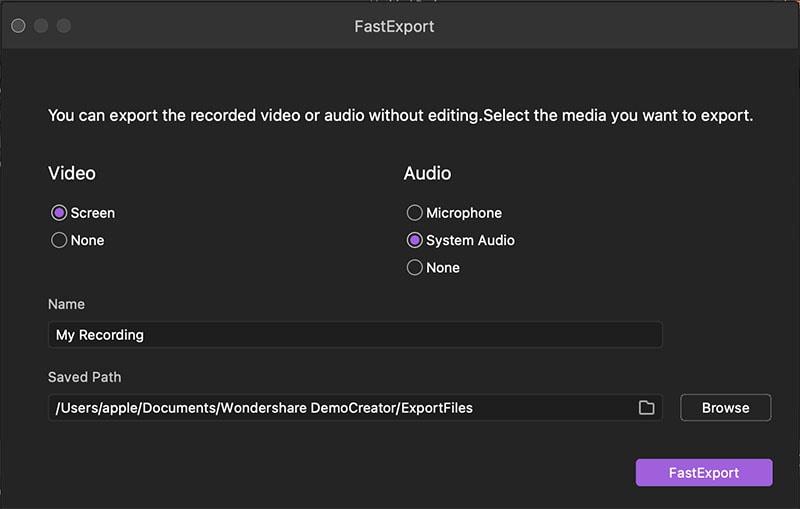
Task: Click the Video section heading
Action: [72, 173]
